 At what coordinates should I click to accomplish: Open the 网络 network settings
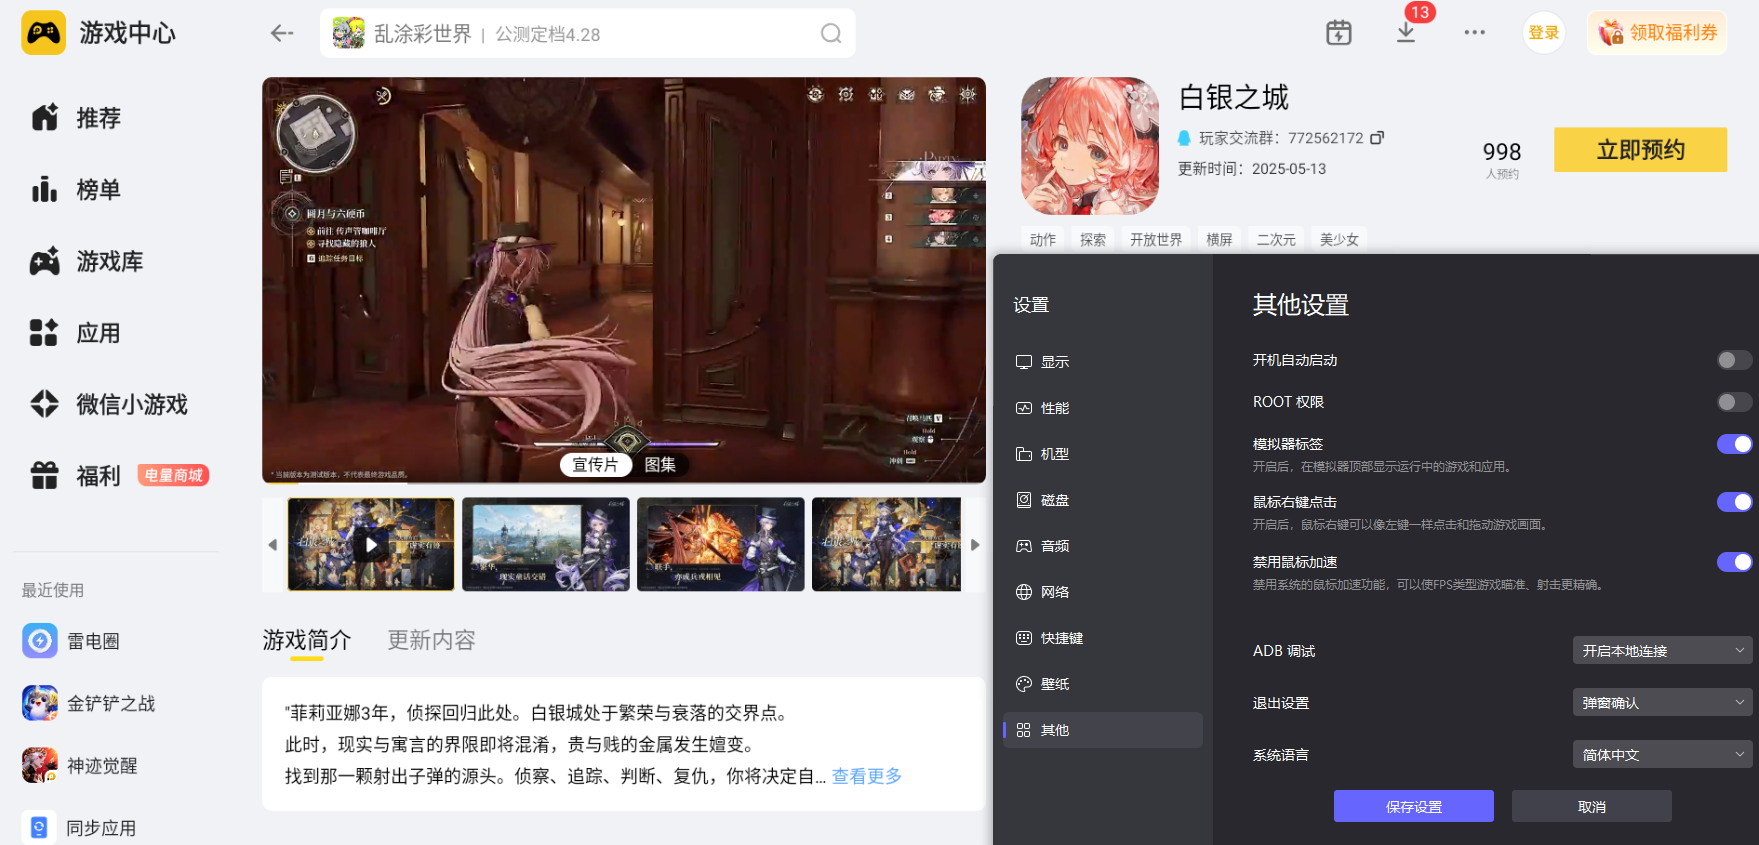1102,592
